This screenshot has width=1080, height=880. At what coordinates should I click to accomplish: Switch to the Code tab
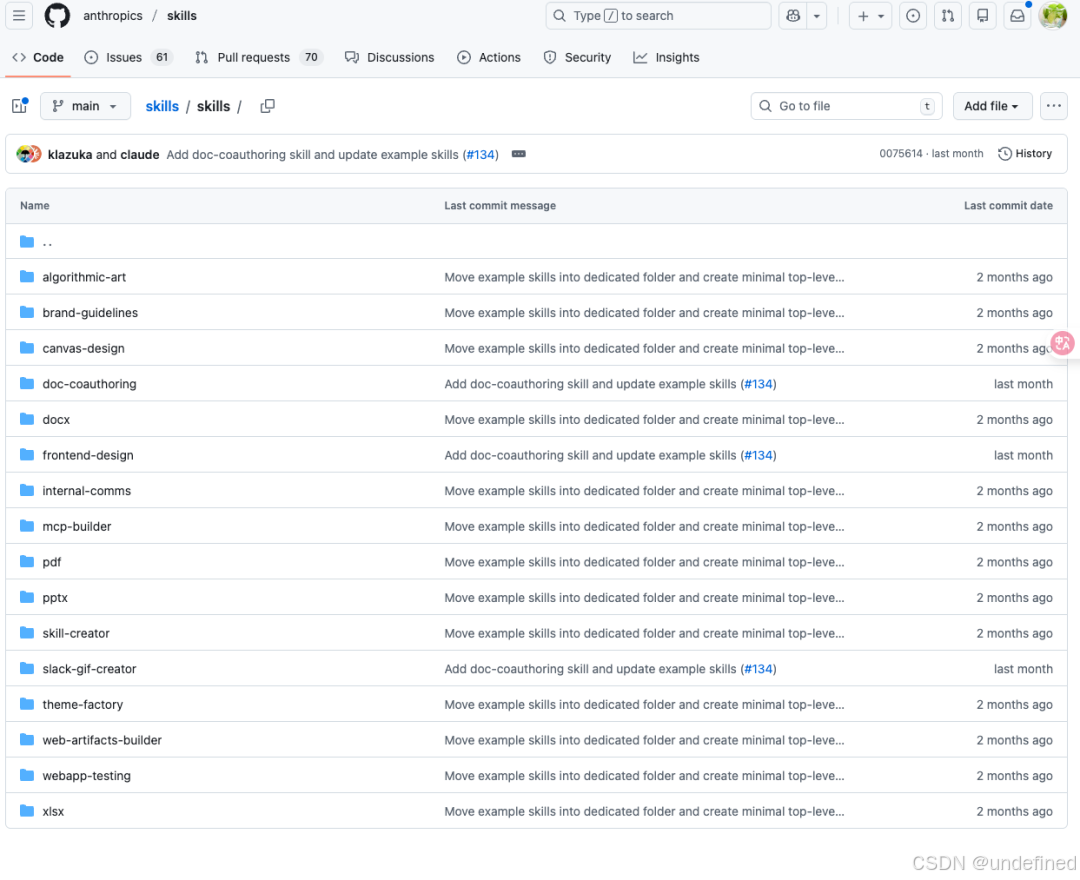pyautogui.click(x=38, y=57)
